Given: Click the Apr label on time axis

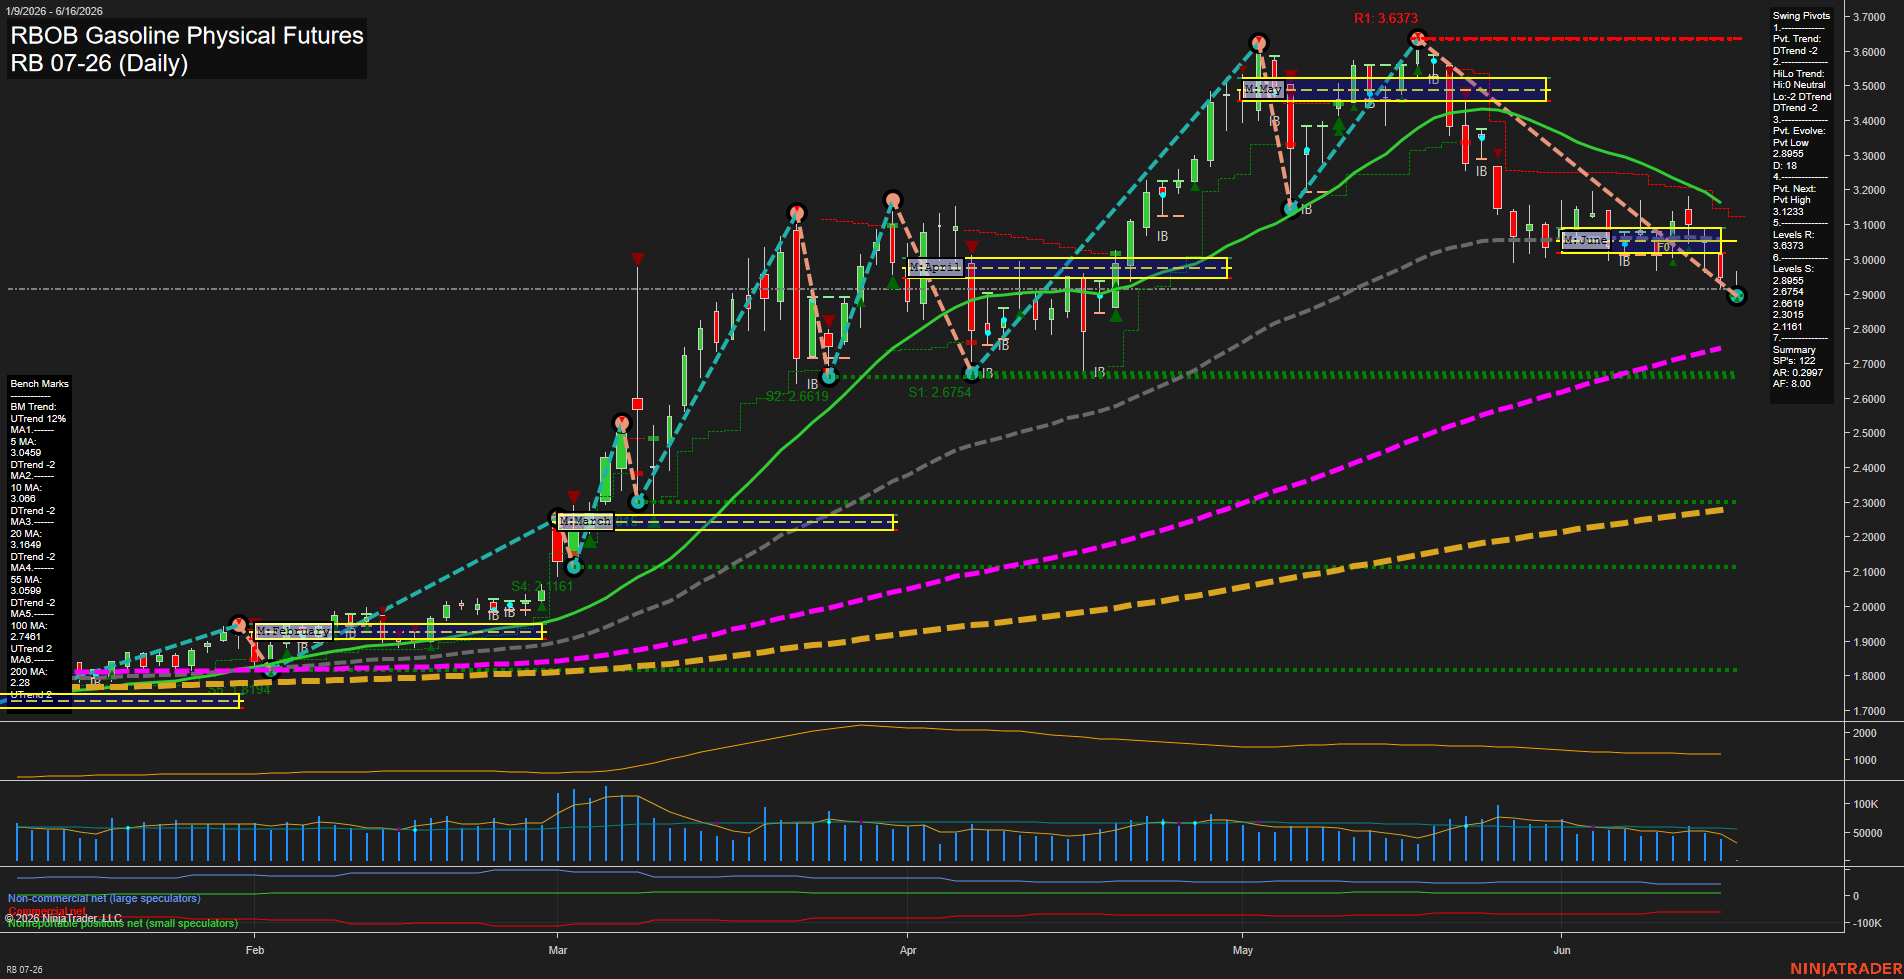Looking at the screenshot, I should pyautogui.click(x=908, y=950).
